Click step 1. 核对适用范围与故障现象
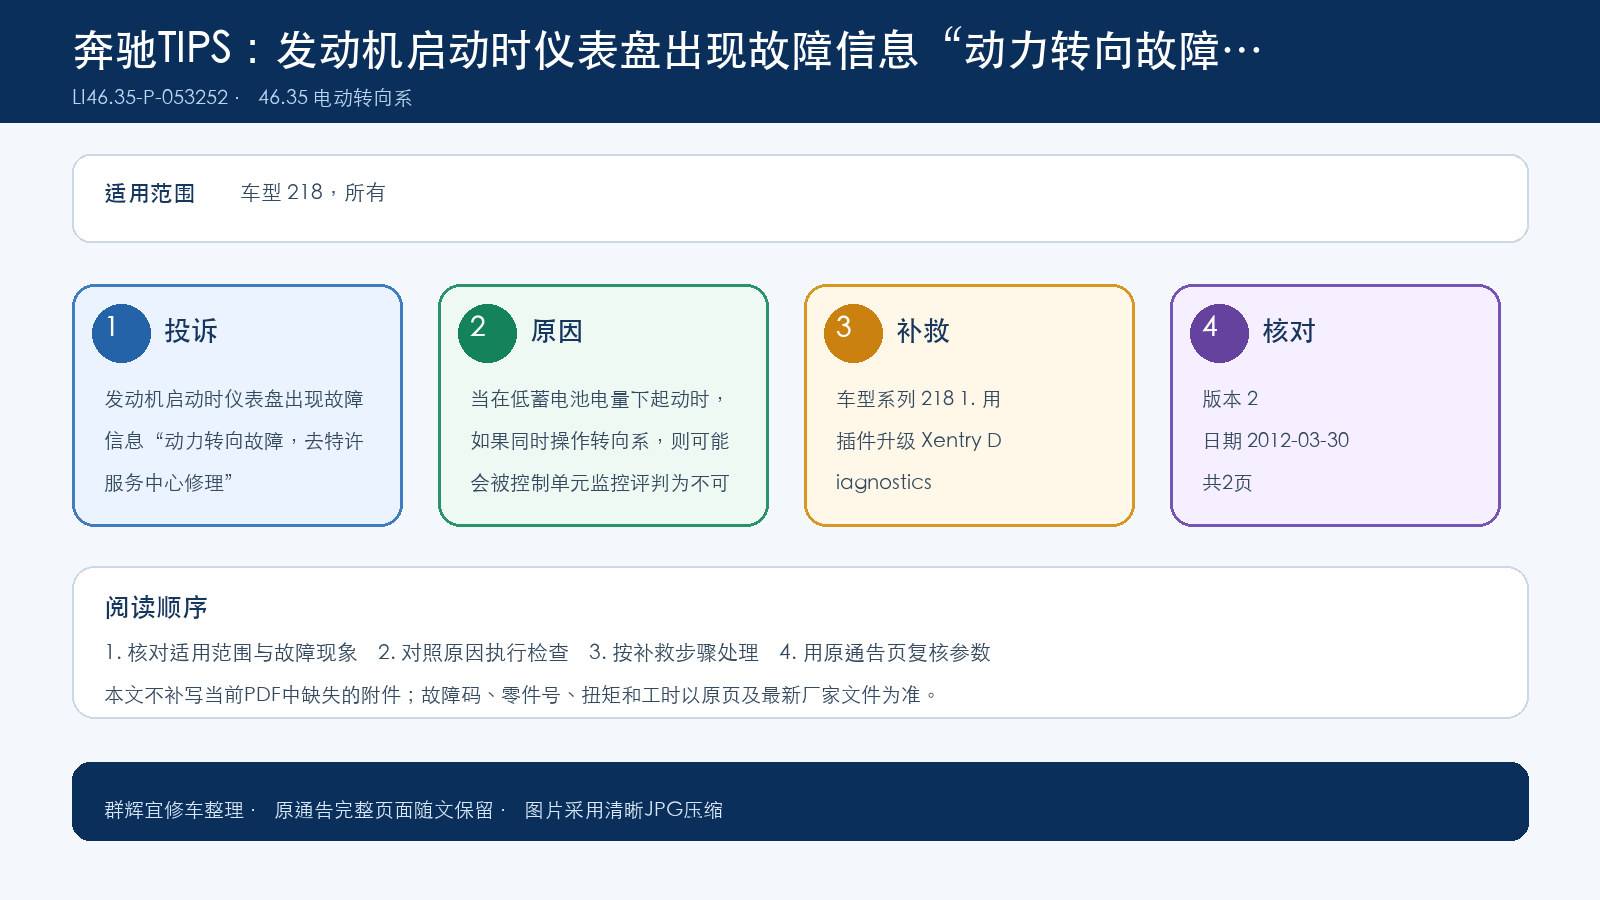 [231, 653]
